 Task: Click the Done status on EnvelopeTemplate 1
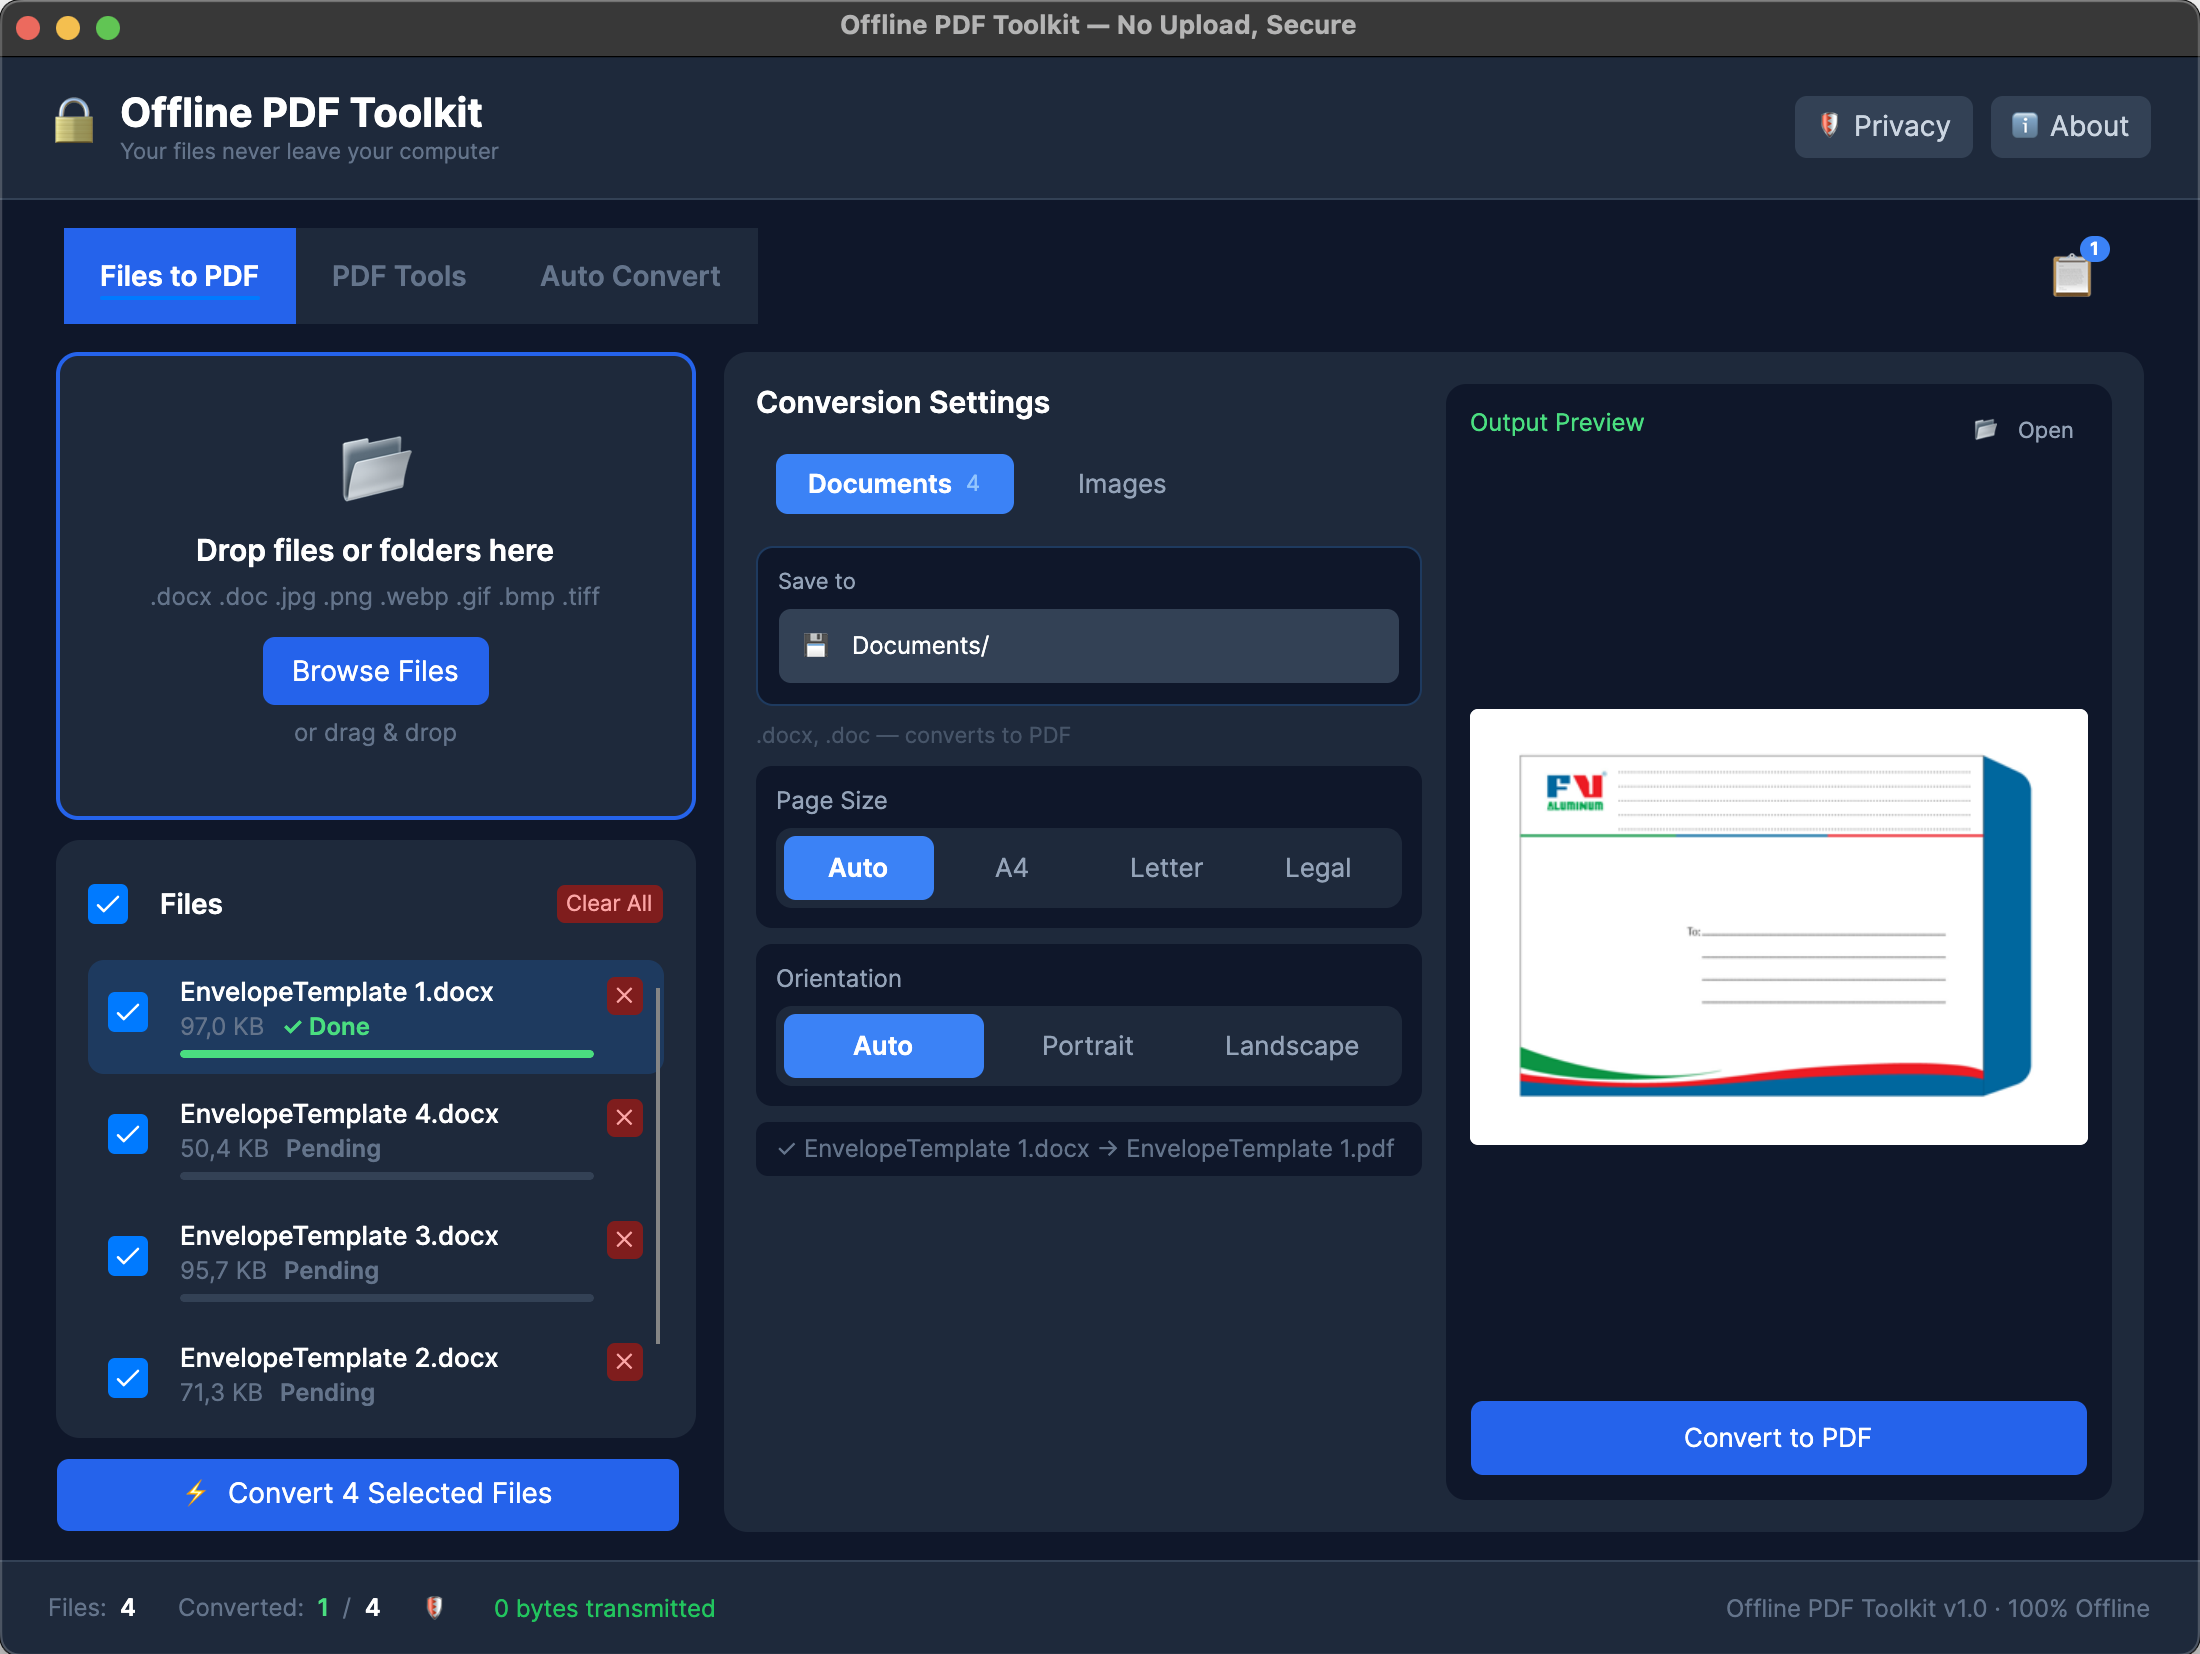(327, 1027)
